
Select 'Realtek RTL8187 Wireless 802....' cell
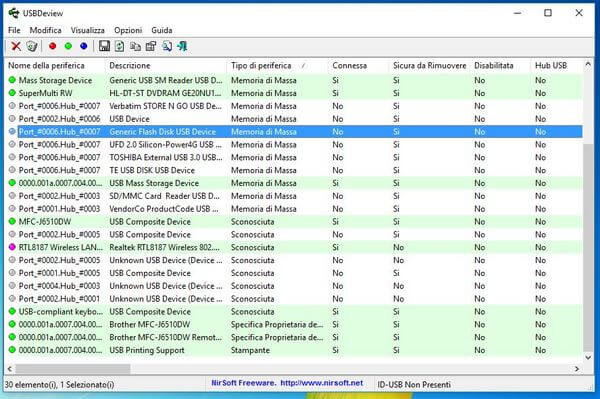[x=165, y=247]
